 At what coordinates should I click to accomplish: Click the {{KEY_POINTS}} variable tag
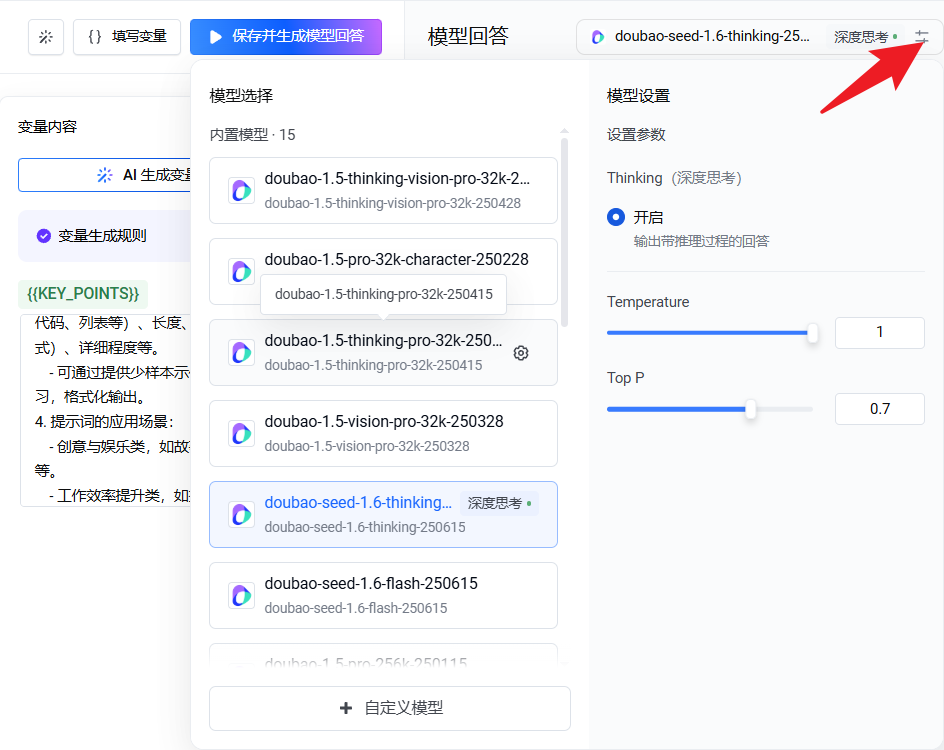(83, 294)
